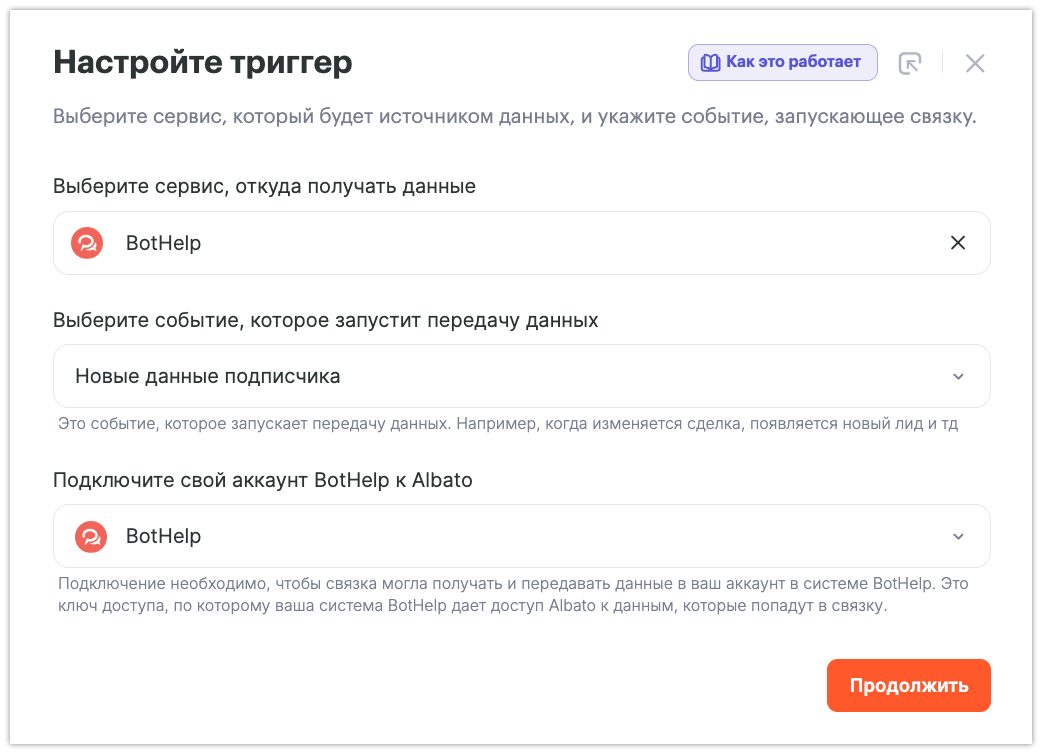The height and width of the screenshot is (754, 1042).
Task: Expand the event dropdown chevron
Action: (958, 377)
